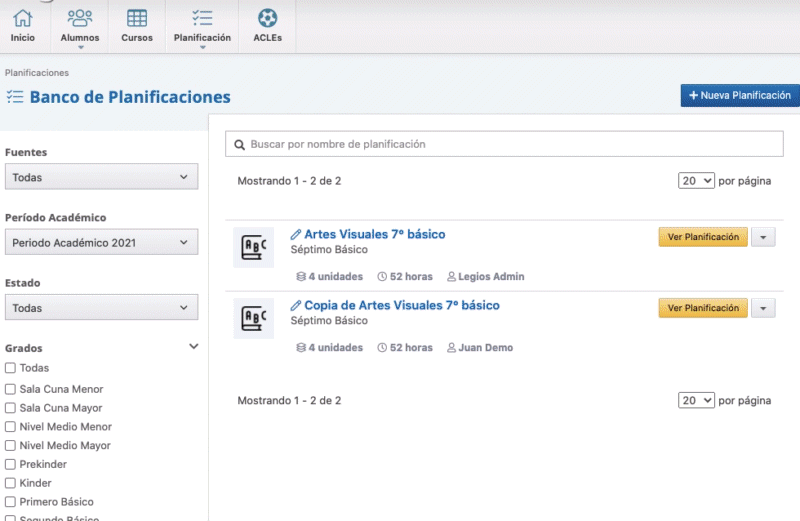Check the Sala Cuna Menor checkbox
The height and width of the screenshot is (521, 800).
coord(10,389)
